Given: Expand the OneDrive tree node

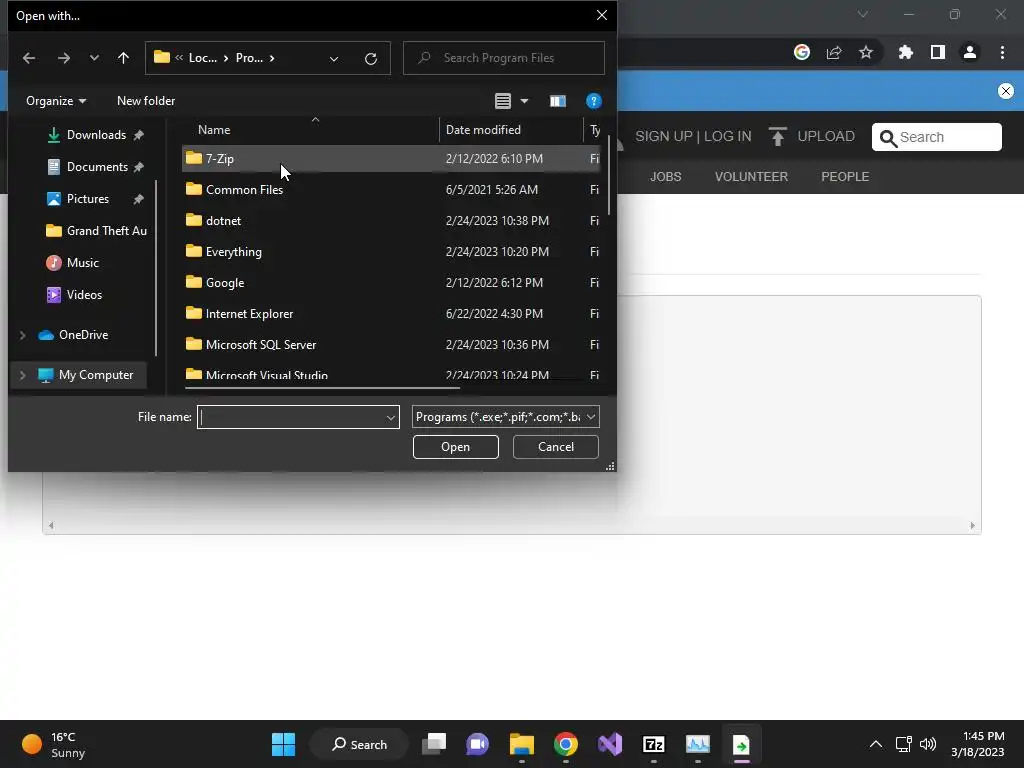Looking at the screenshot, I should (23, 335).
